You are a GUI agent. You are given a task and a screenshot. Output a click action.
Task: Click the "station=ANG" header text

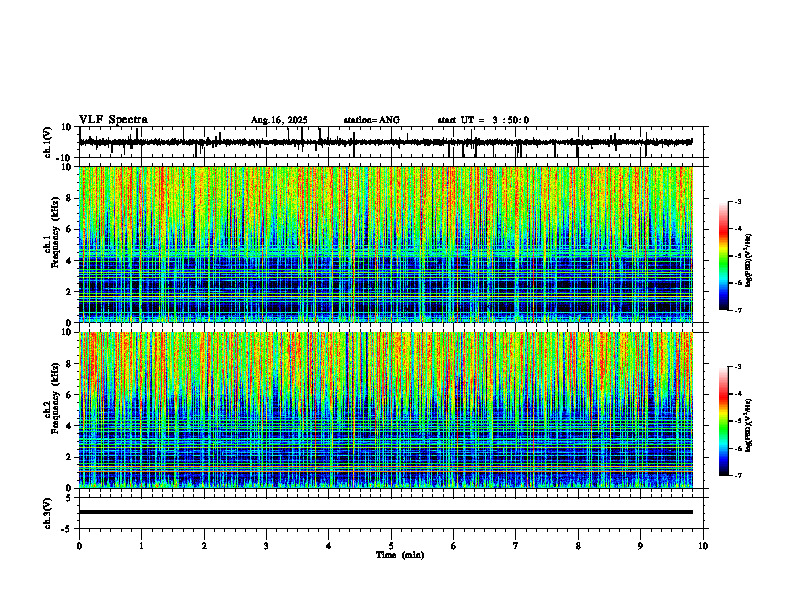click(x=372, y=120)
